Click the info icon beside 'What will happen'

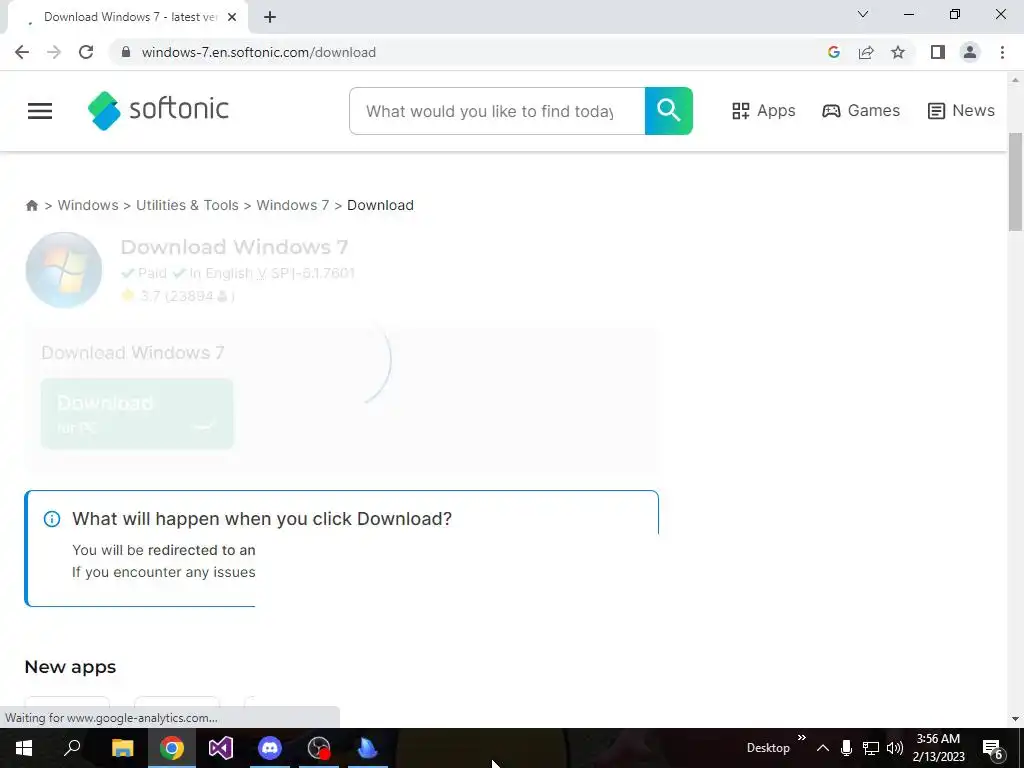point(52,519)
